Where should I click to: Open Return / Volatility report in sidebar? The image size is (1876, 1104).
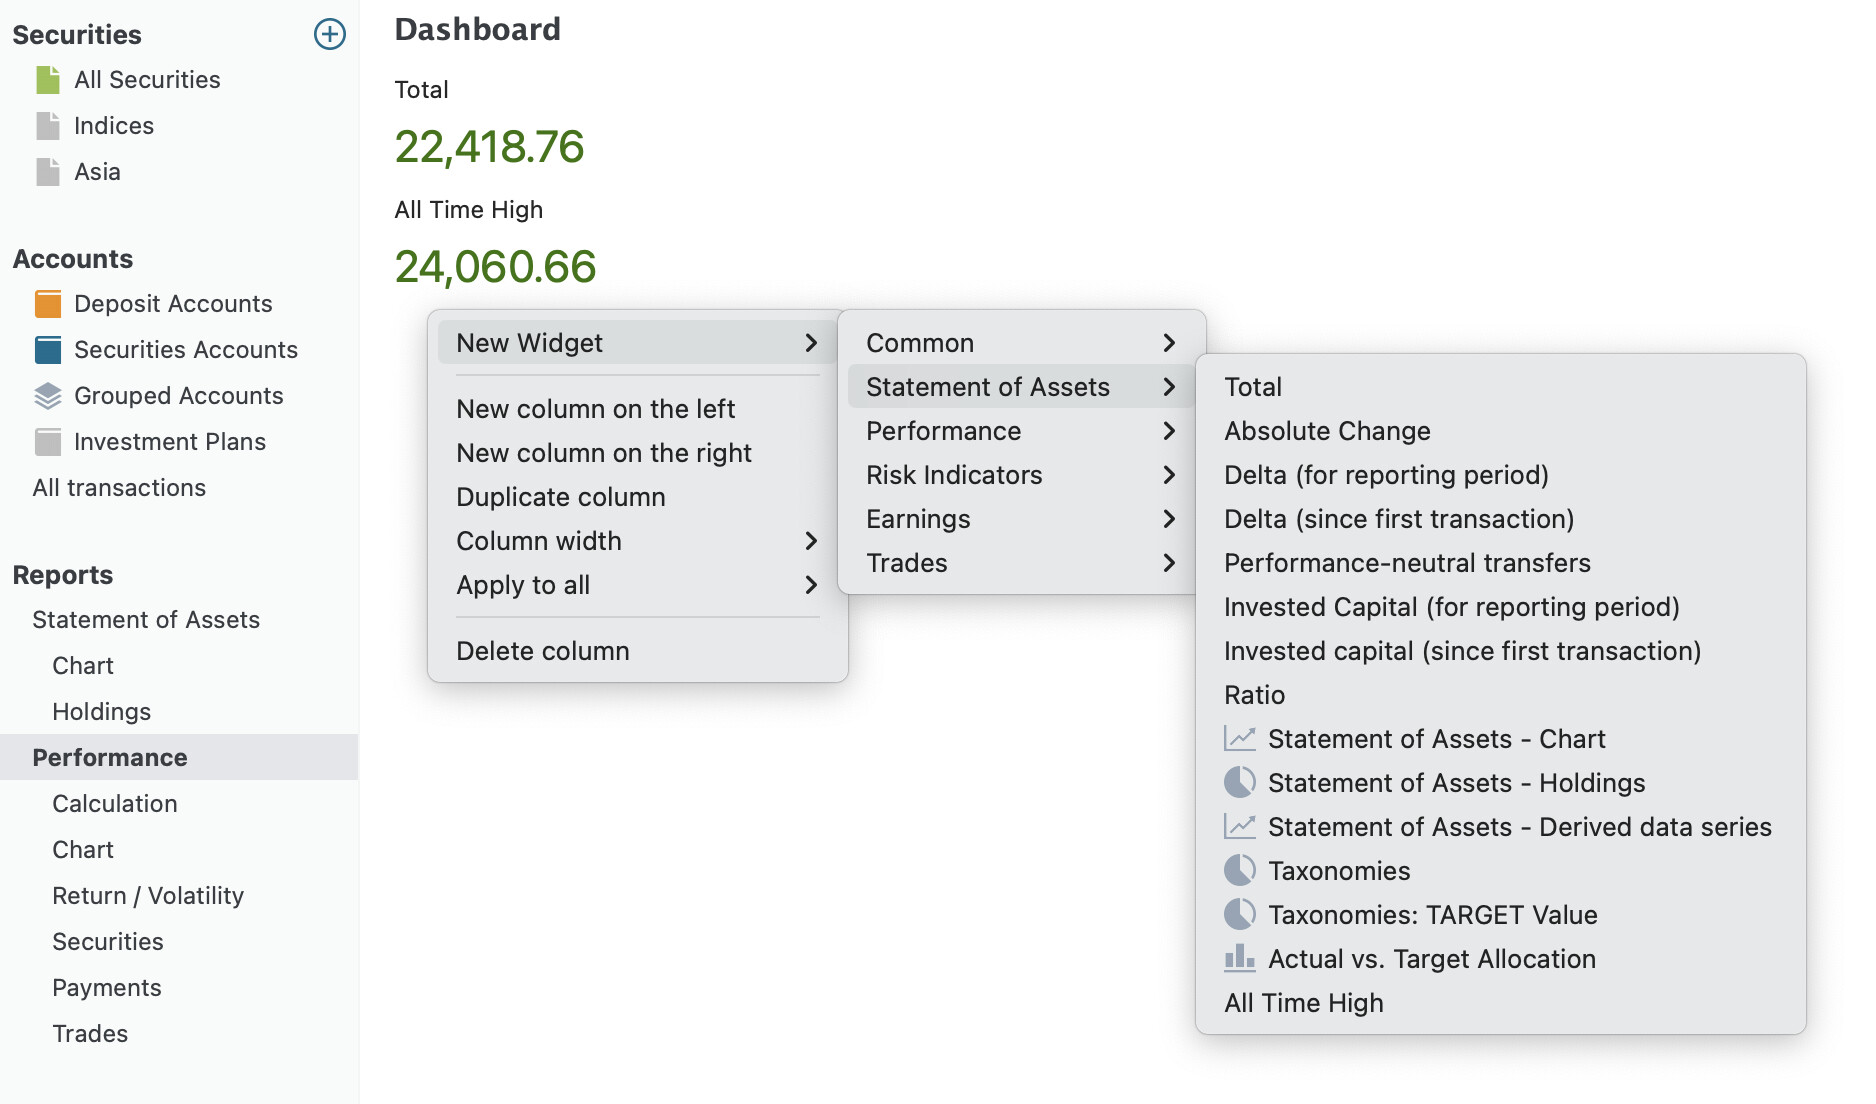[148, 896]
